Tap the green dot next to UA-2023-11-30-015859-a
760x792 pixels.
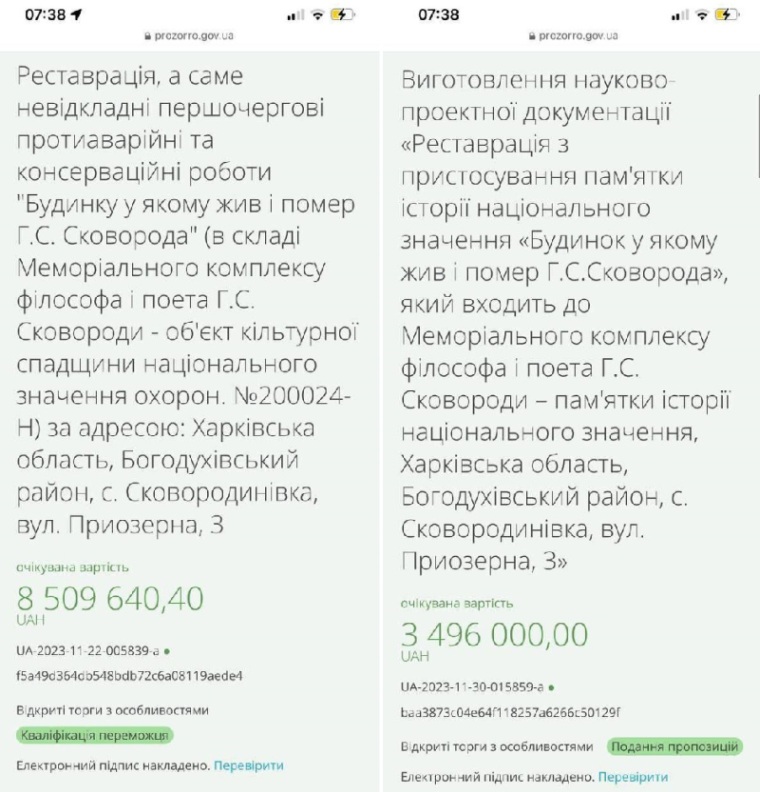click(x=552, y=688)
